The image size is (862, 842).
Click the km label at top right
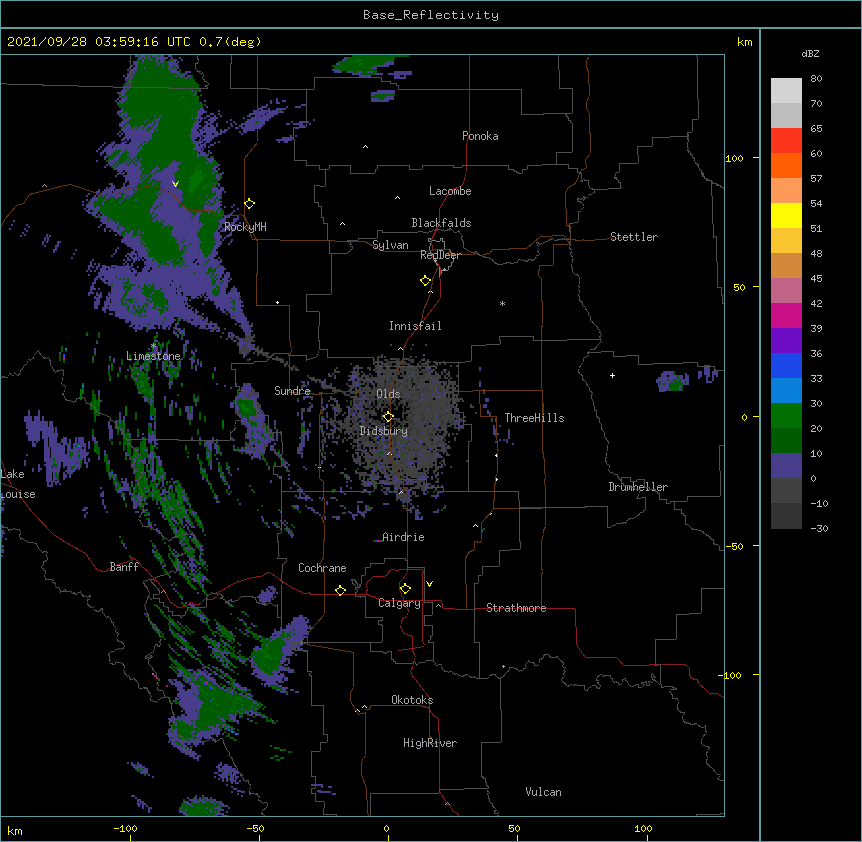click(x=744, y=42)
